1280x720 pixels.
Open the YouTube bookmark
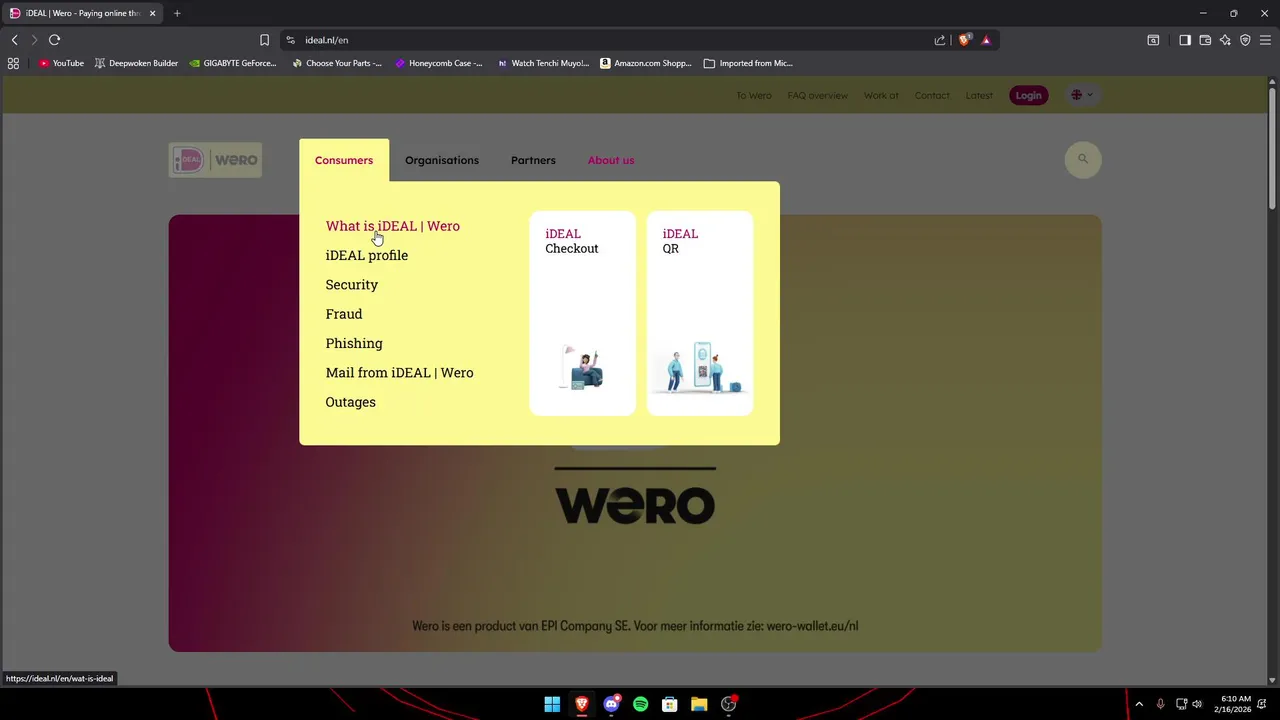tap(61, 63)
